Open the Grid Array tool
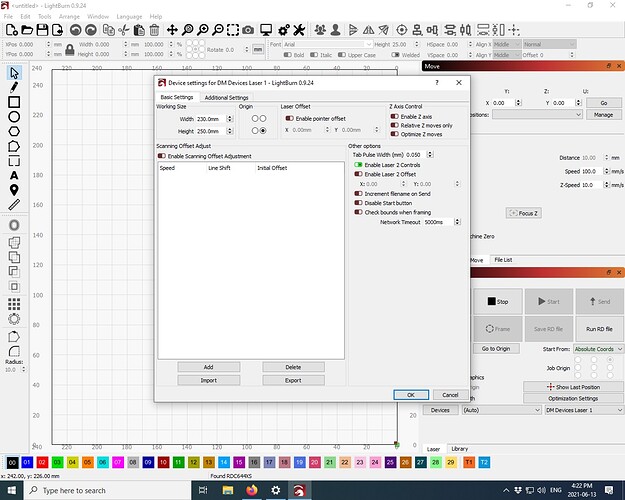Viewport: 625px width, 500px height. pos(14,304)
